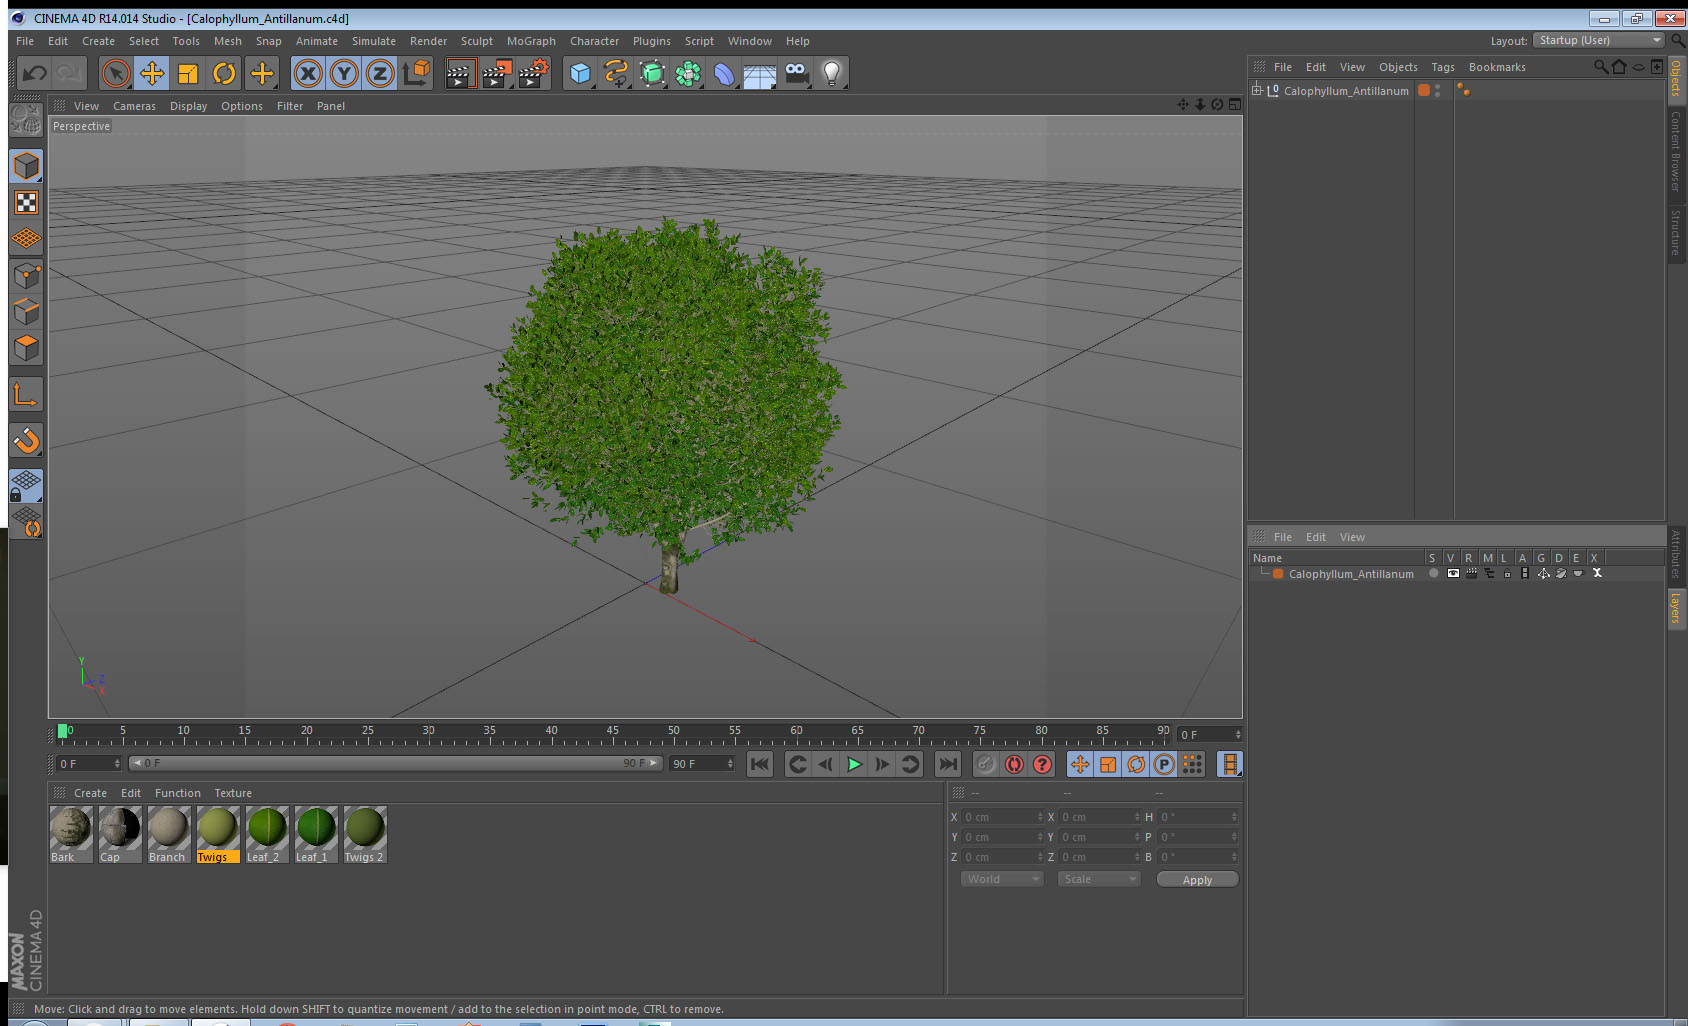The height and width of the screenshot is (1026, 1688).
Task: Click the Floor environment icon
Action: coord(760,74)
